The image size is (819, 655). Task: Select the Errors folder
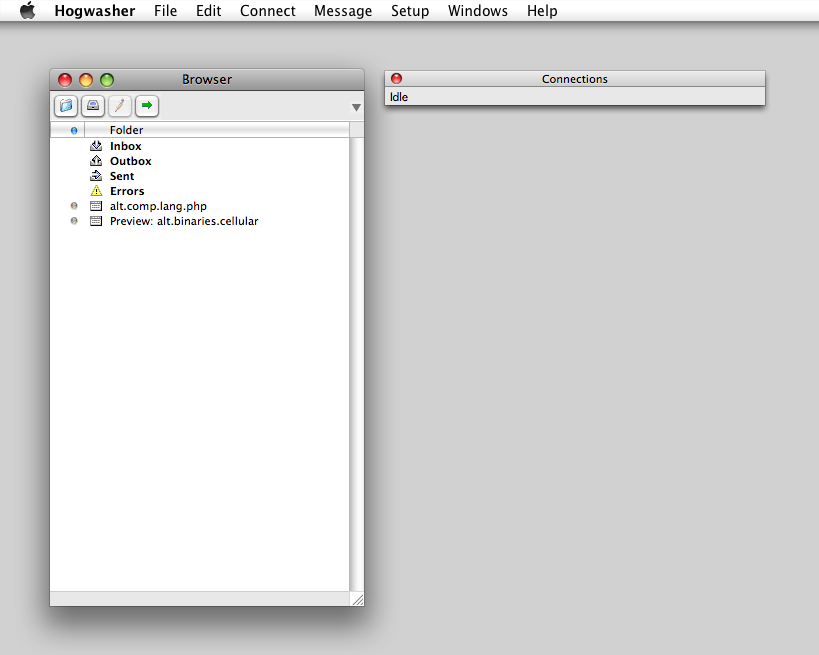[x=200, y=191]
